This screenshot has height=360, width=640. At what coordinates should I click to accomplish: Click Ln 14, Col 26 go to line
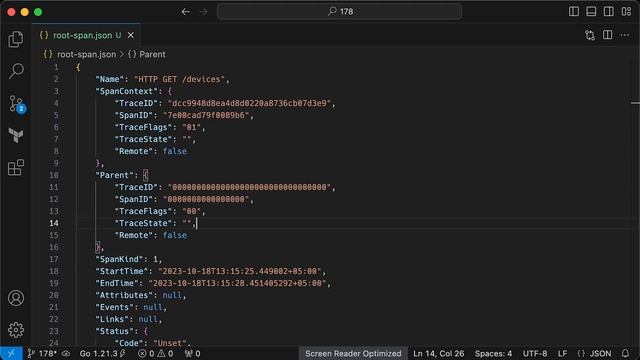tap(438, 353)
